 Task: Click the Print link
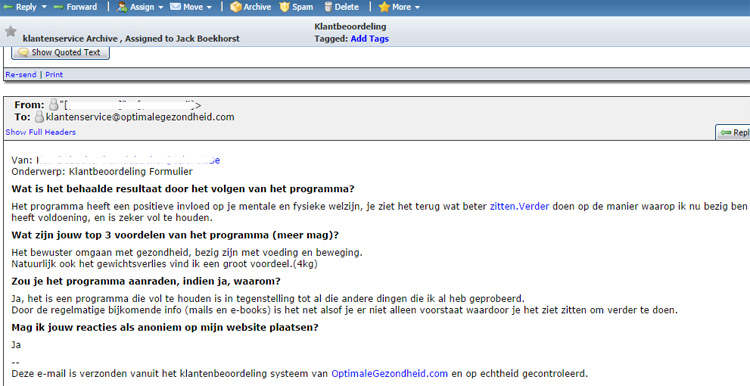(54, 75)
